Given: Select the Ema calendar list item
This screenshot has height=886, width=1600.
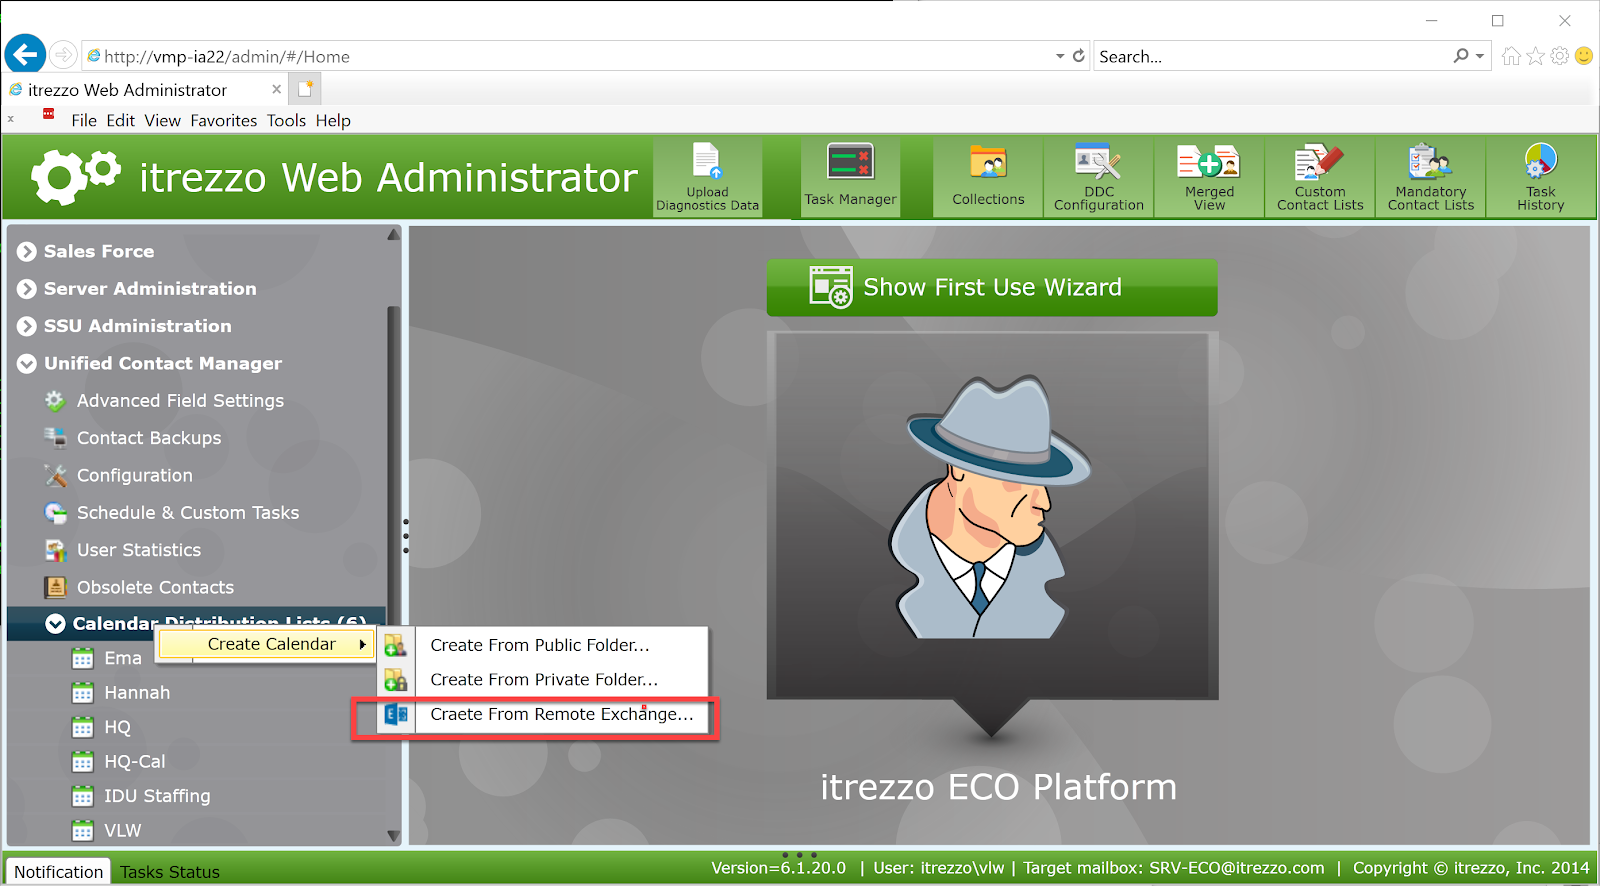Looking at the screenshot, I should coord(123,658).
